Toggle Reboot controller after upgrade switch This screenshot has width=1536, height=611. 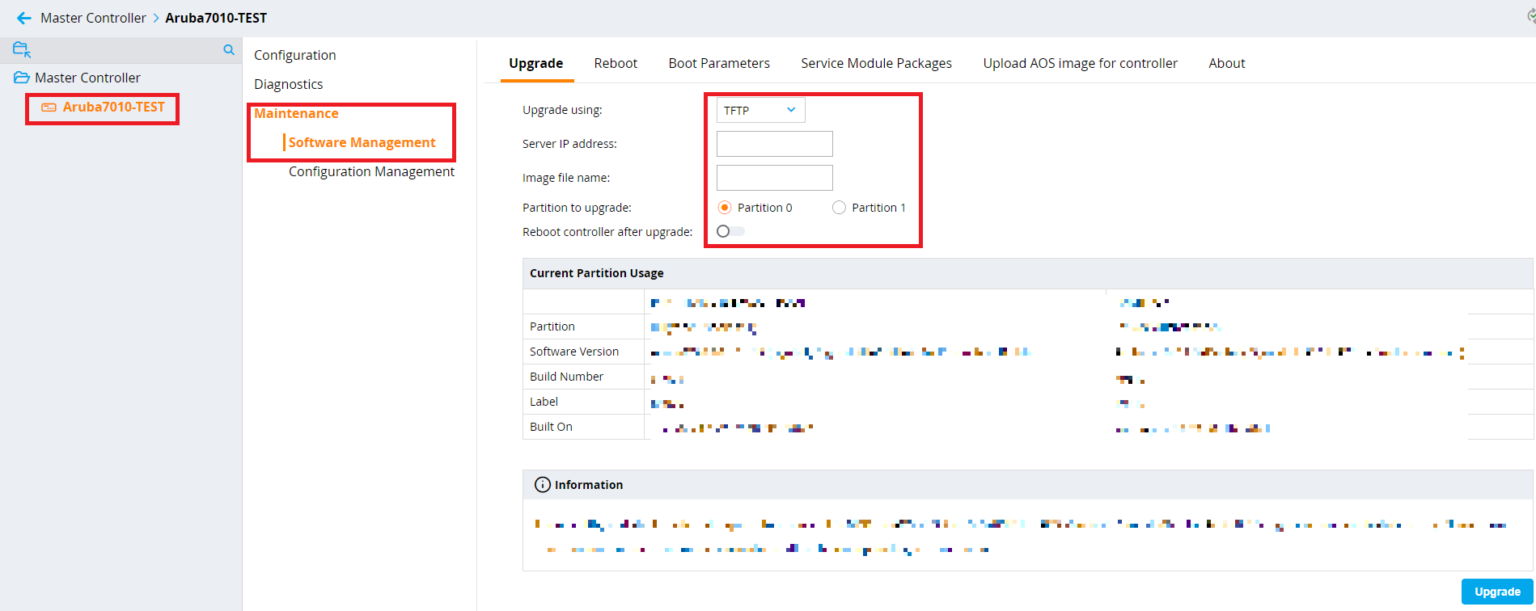[x=731, y=232]
